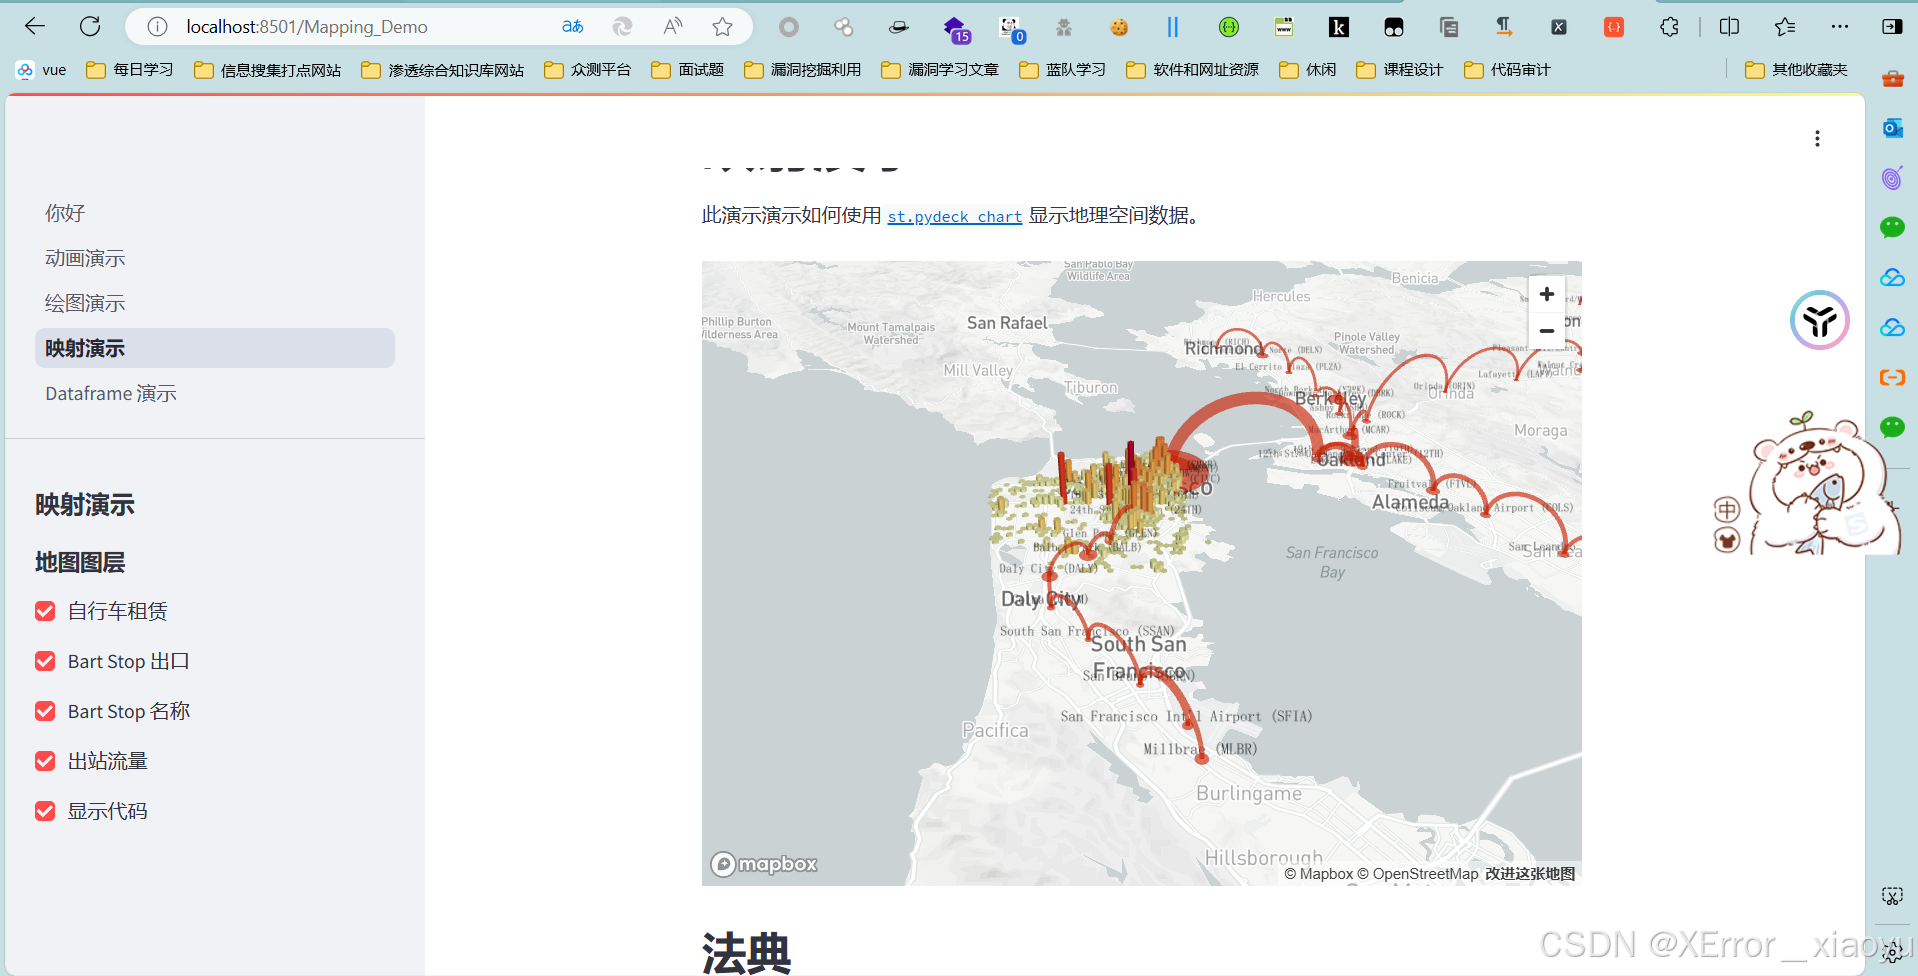Image resolution: width=1918 pixels, height=976 pixels.
Task: Toggle off the 显示代码 checkbox
Action: [44, 811]
